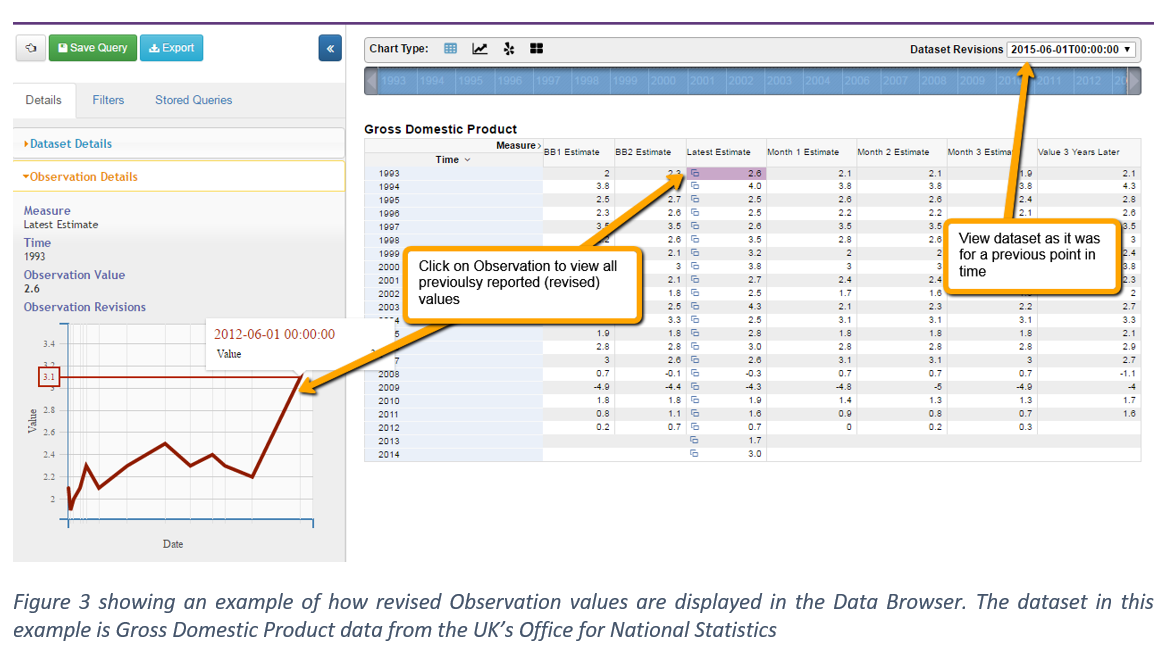1170x650 pixels.
Task: Click revisions icon in the 1994 Latest Estimate cell
Action: pyautogui.click(x=695, y=186)
